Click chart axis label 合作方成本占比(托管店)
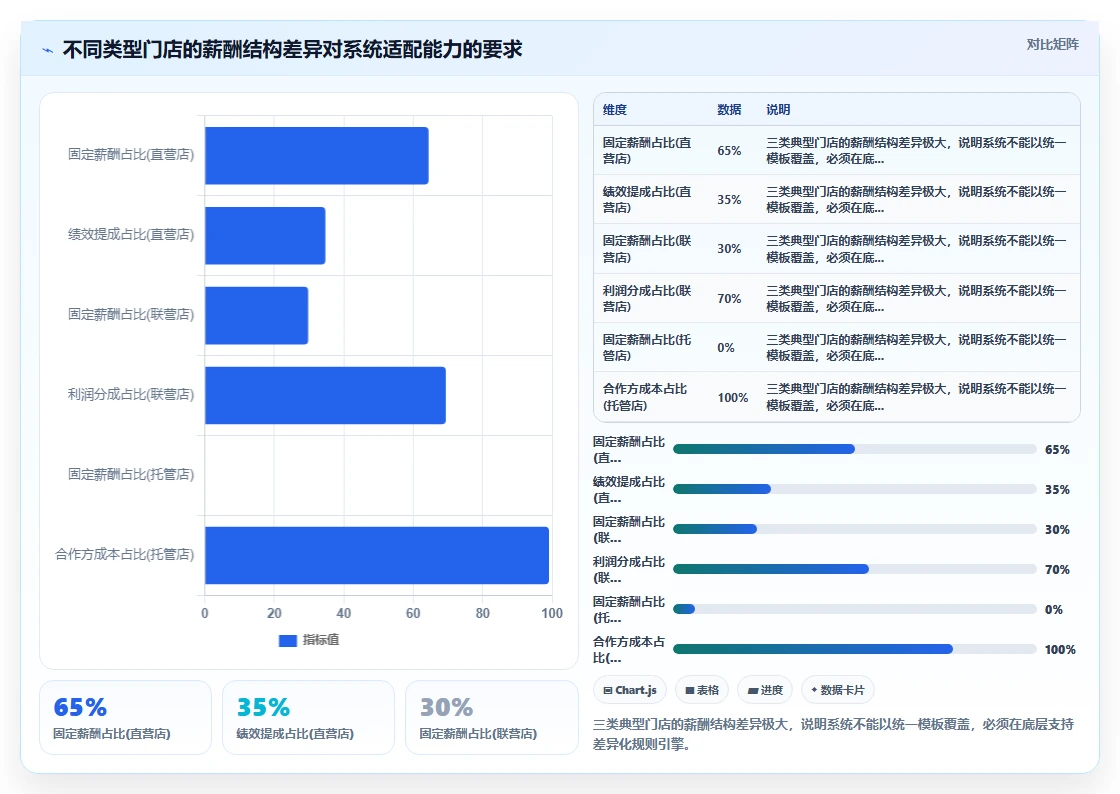This screenshot has height=794, width=1120. tap(124, 555)
